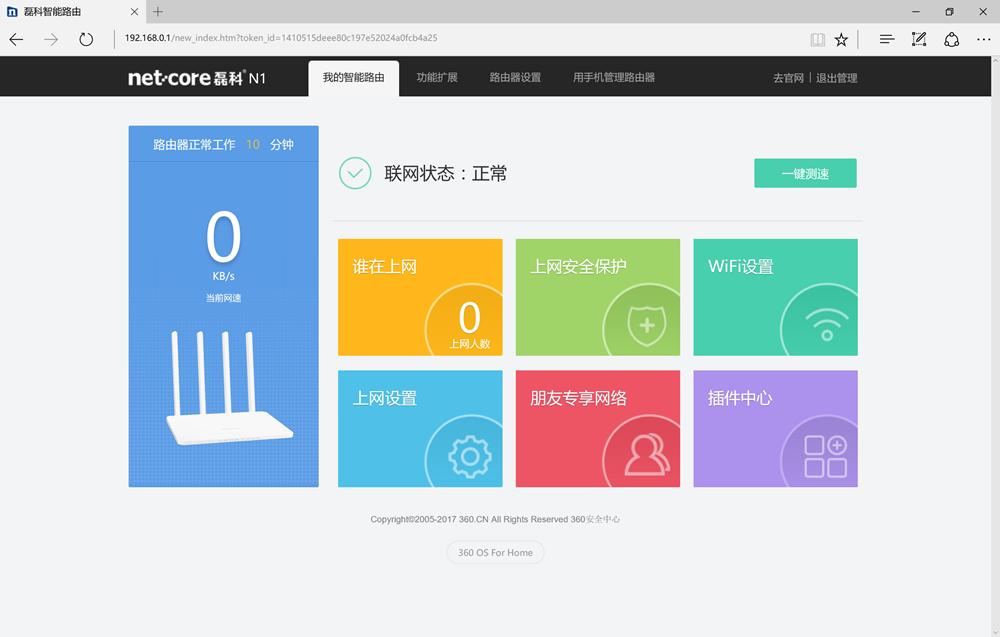Open the 路由器设置 section
Viewport: 1000px width, 637px height.
point(513,76)
